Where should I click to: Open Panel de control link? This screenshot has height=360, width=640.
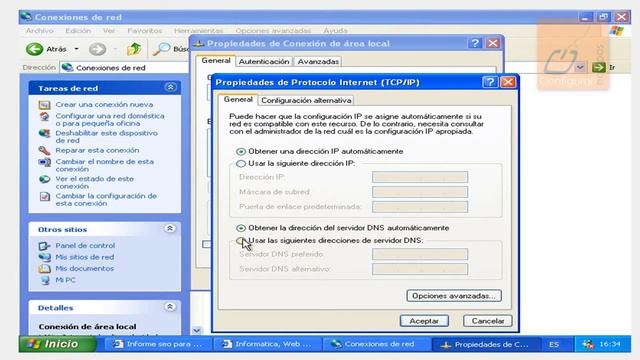85,246
